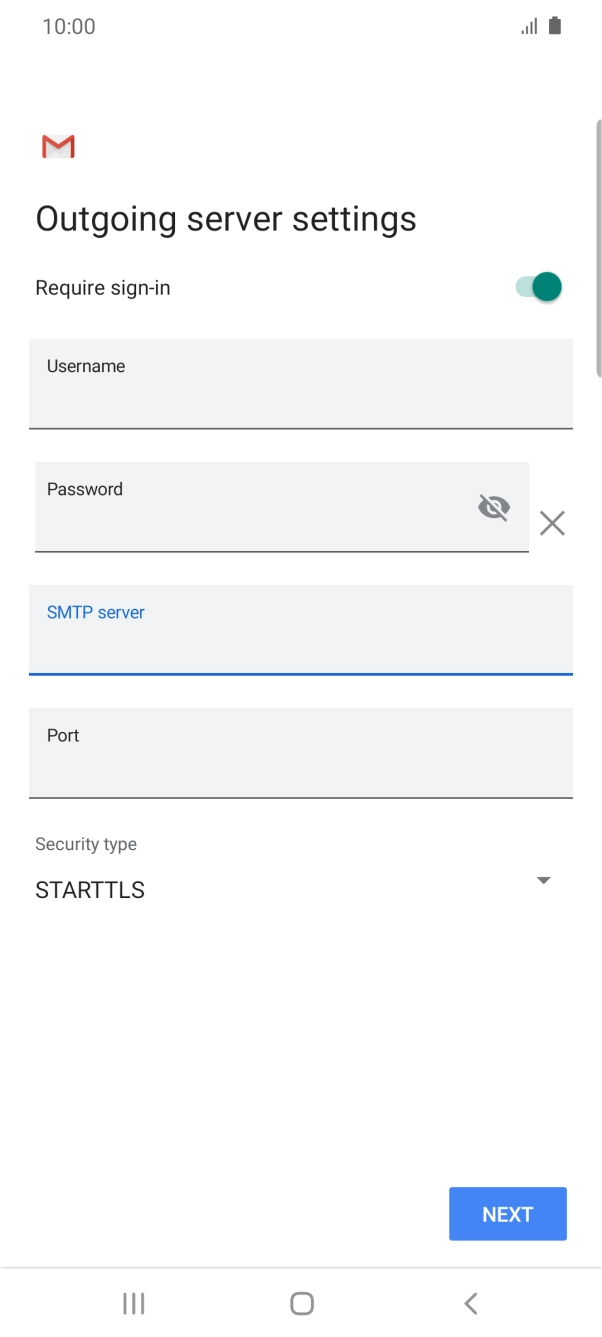Click the Require sign-in label
Image resolution: width=602 pixels, height=1337 pixels.
[103, 287]
